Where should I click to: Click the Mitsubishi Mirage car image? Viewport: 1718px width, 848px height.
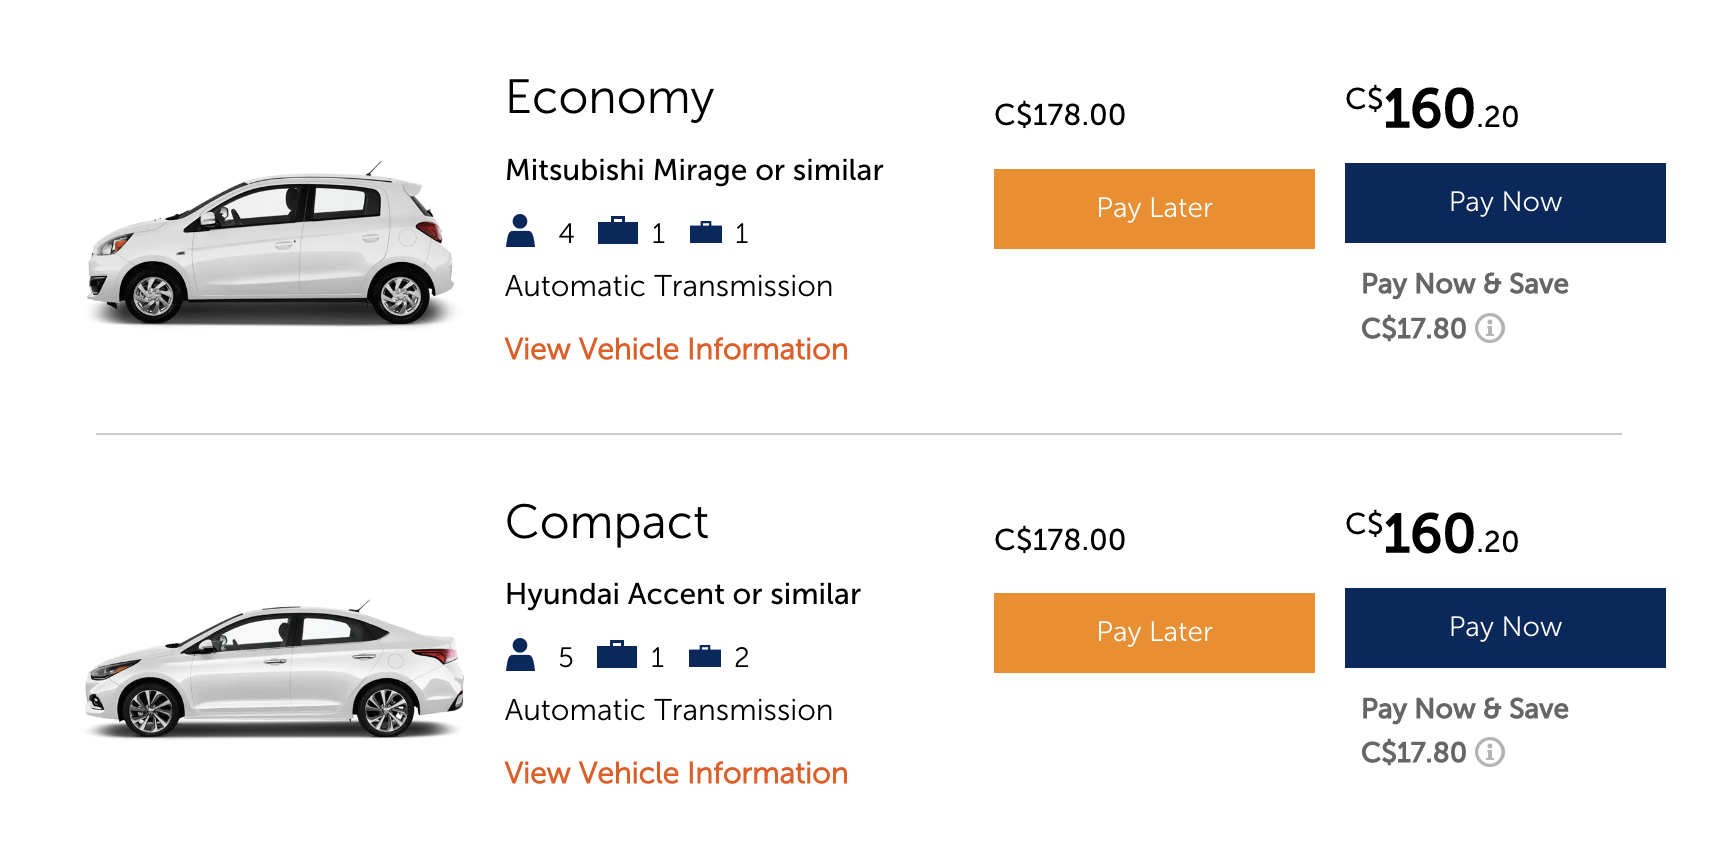pos(271,243)
